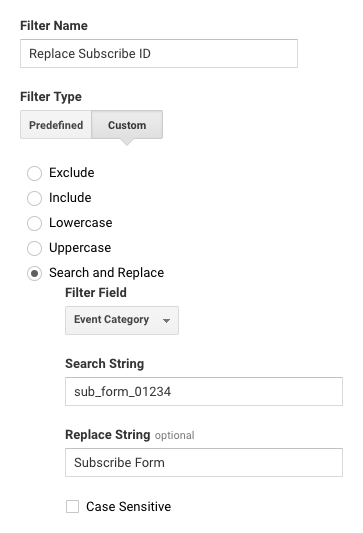Select the Exclude radio button

(34, 173)
